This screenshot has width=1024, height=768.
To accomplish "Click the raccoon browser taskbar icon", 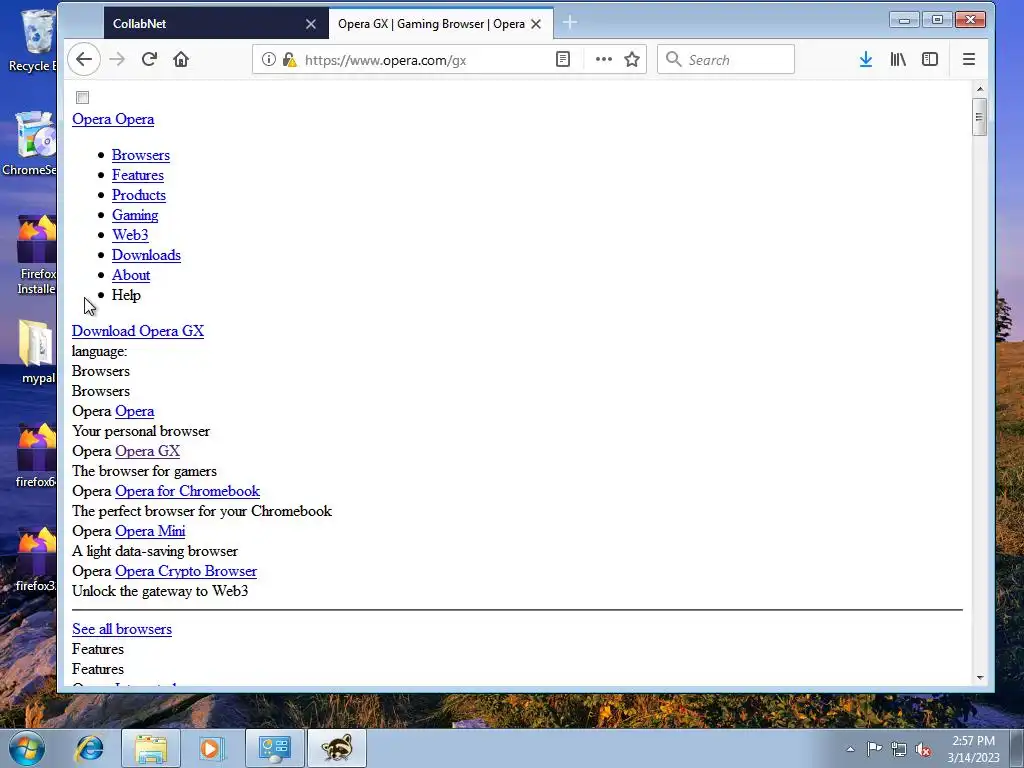I will pyautogui.click(x=337, y=748).
